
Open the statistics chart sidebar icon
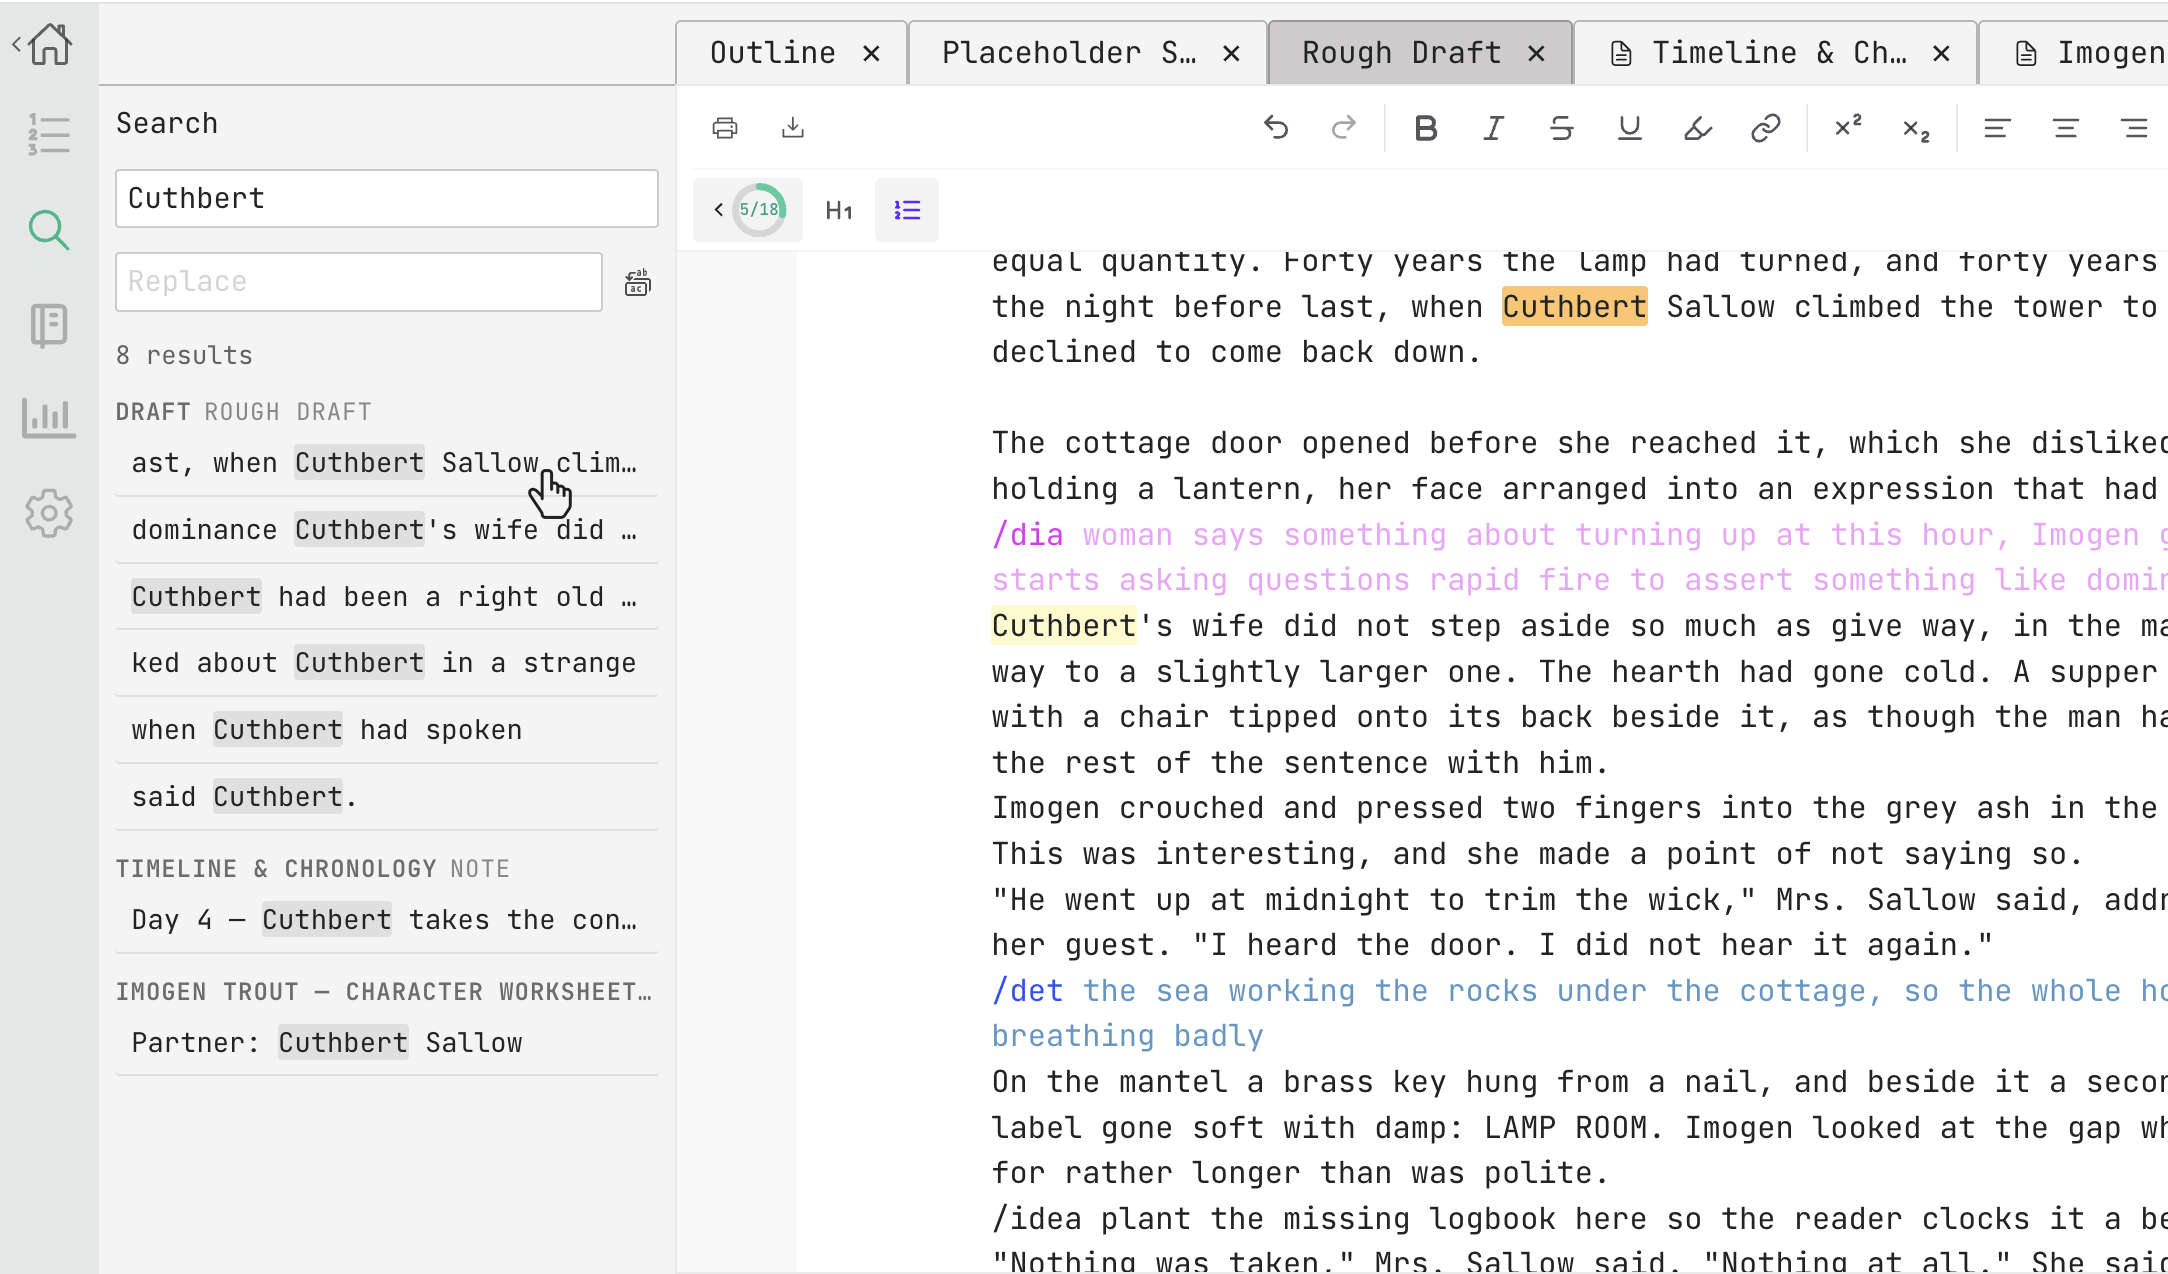click(49, 417)
